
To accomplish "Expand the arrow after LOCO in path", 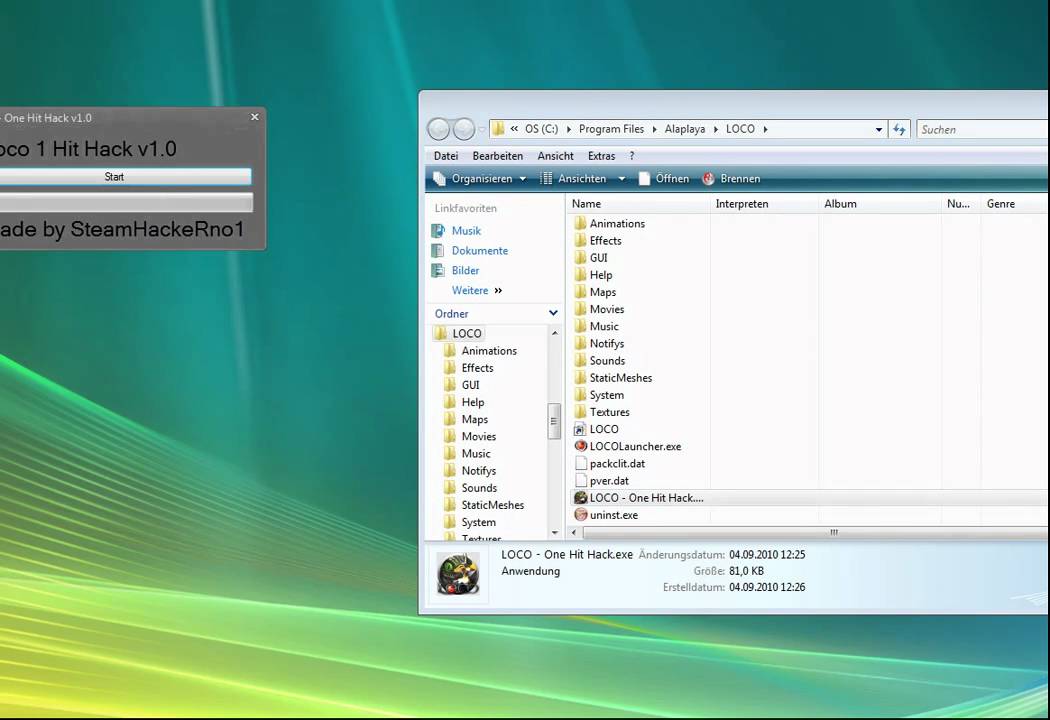I will (765, 129).
